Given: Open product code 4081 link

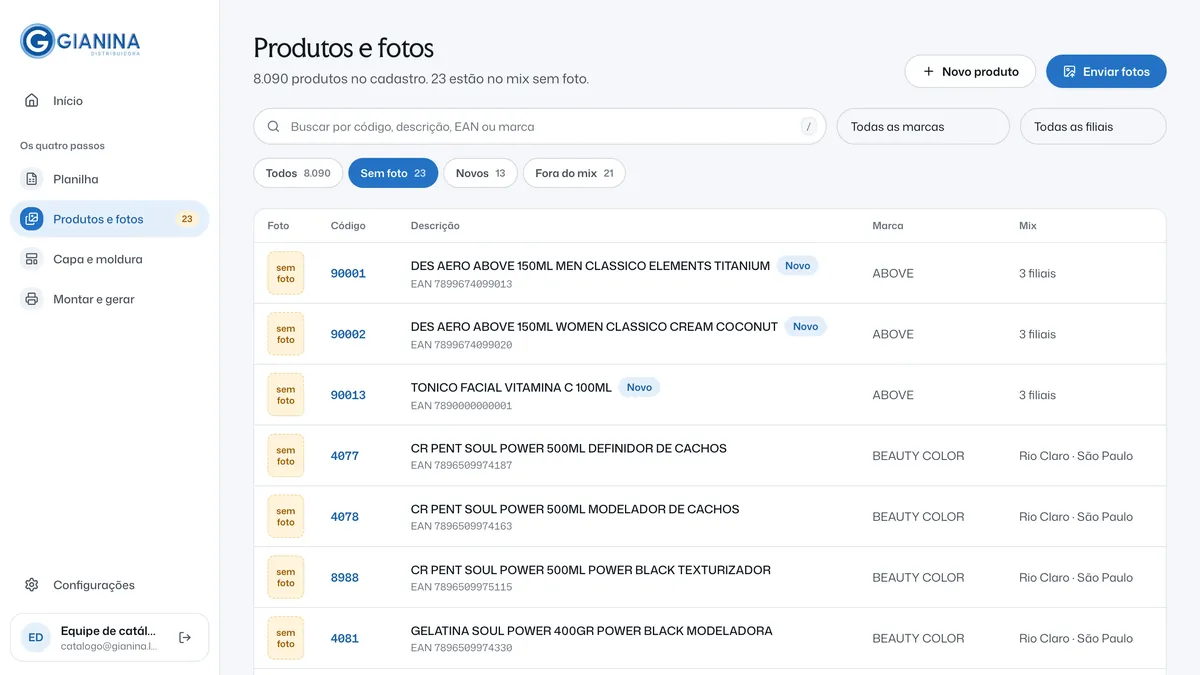Looking at the screenshot, I should point(345,638).
